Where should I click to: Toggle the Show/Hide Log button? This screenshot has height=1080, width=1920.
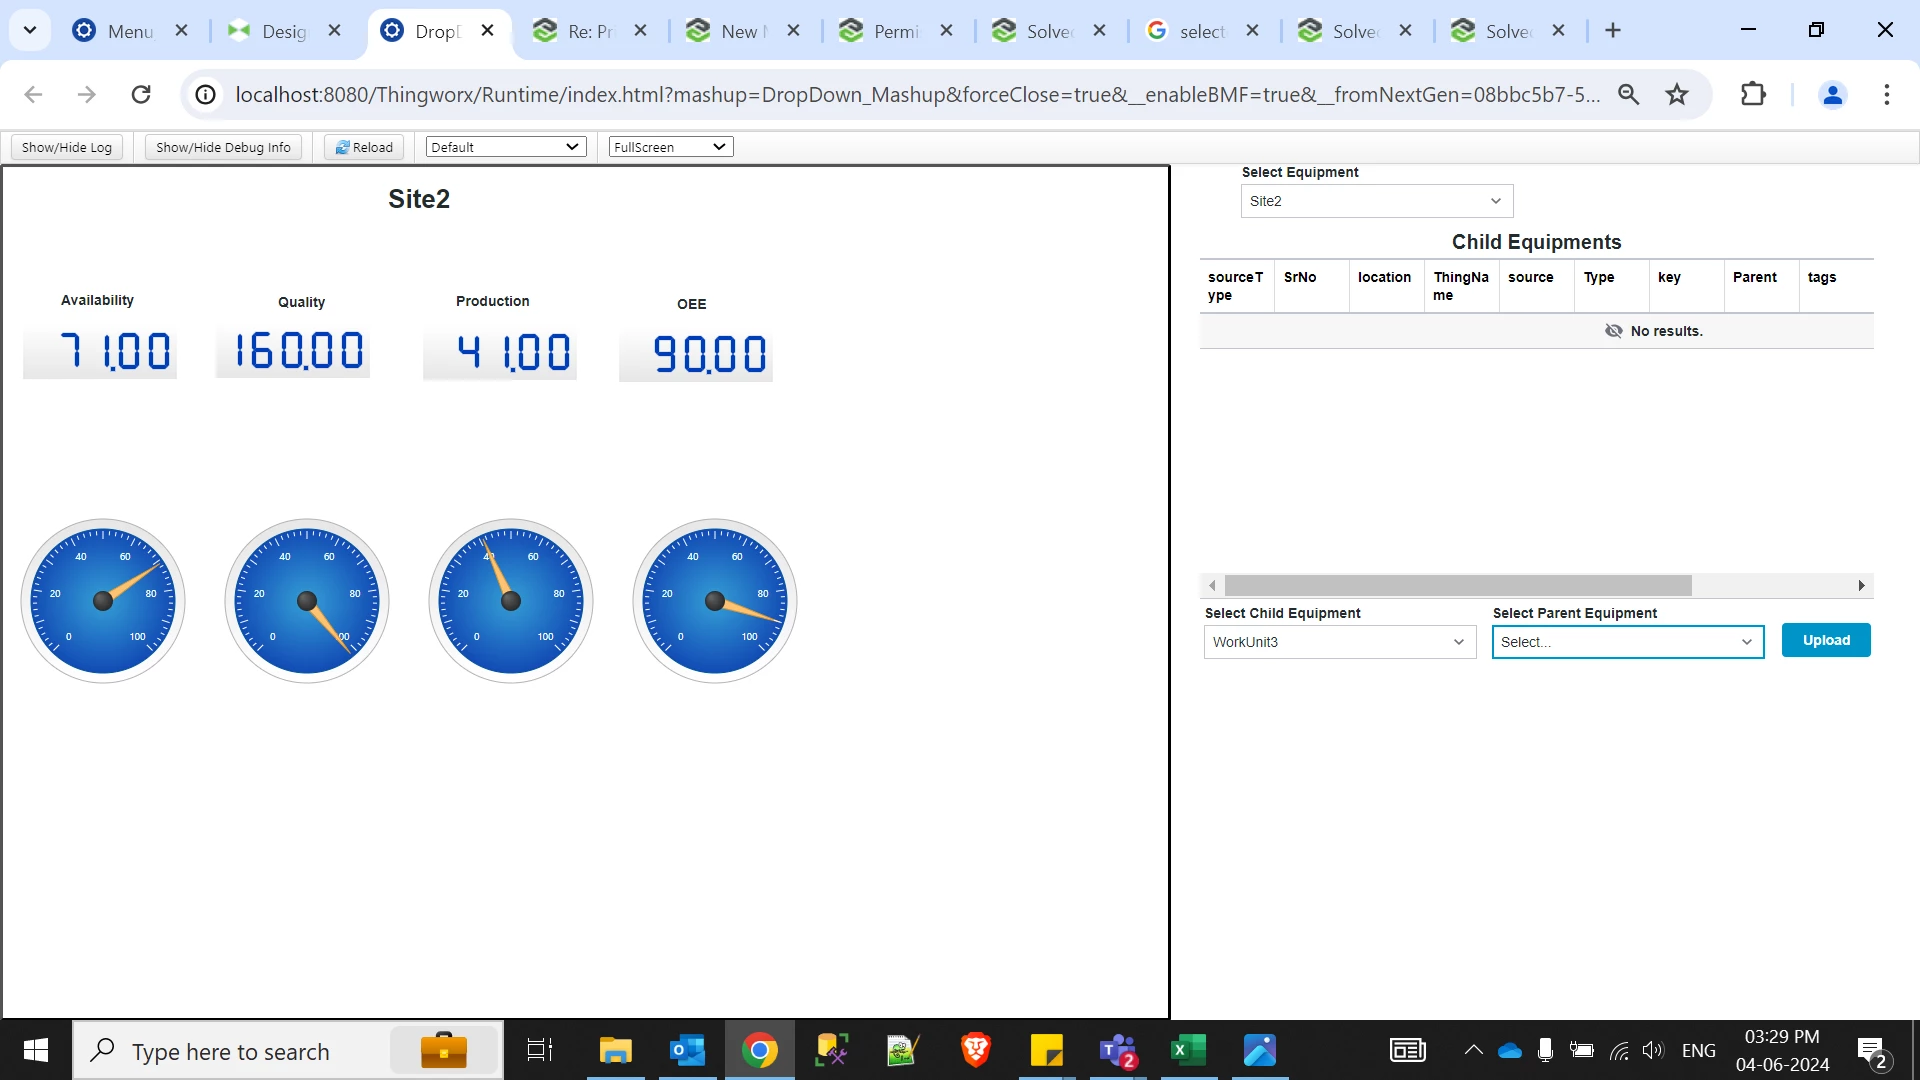(67, 147)
